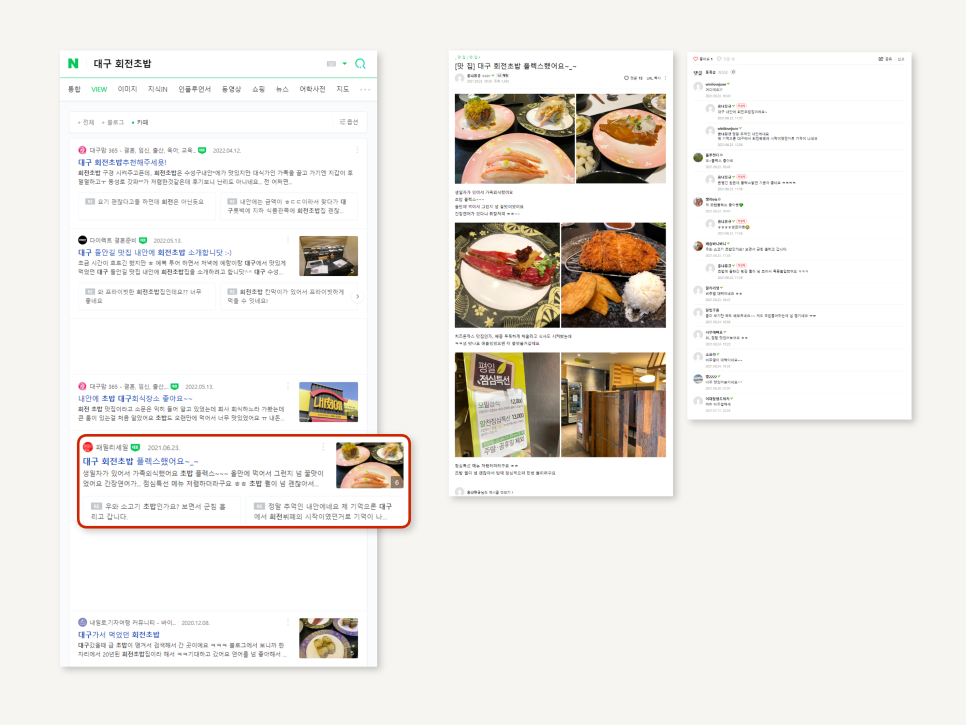Open the 내안에 restaurant sign thumbnail
This screenshot has width=966, height=725.
click(328, 402)
